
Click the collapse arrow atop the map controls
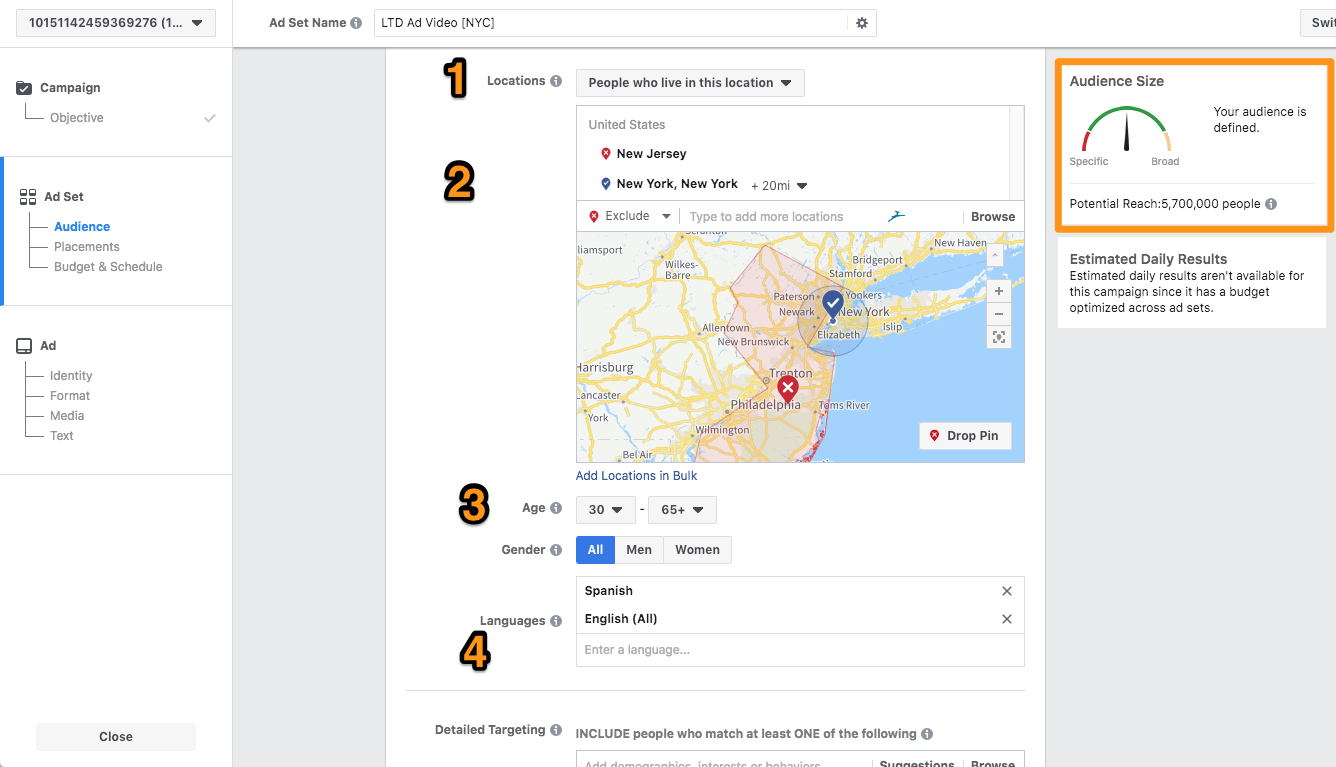[993, 255]
